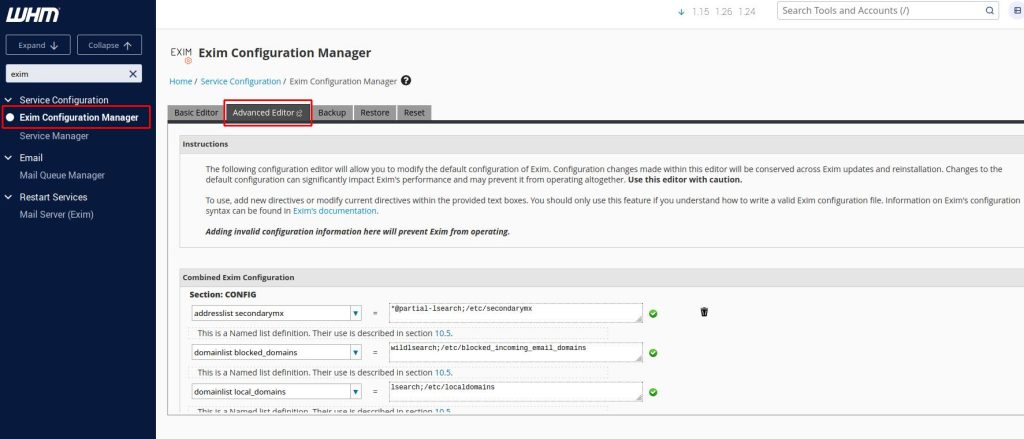Open Mail Queue Manager in sidebar
This screenshot has height=439, width=1024.
62,175
